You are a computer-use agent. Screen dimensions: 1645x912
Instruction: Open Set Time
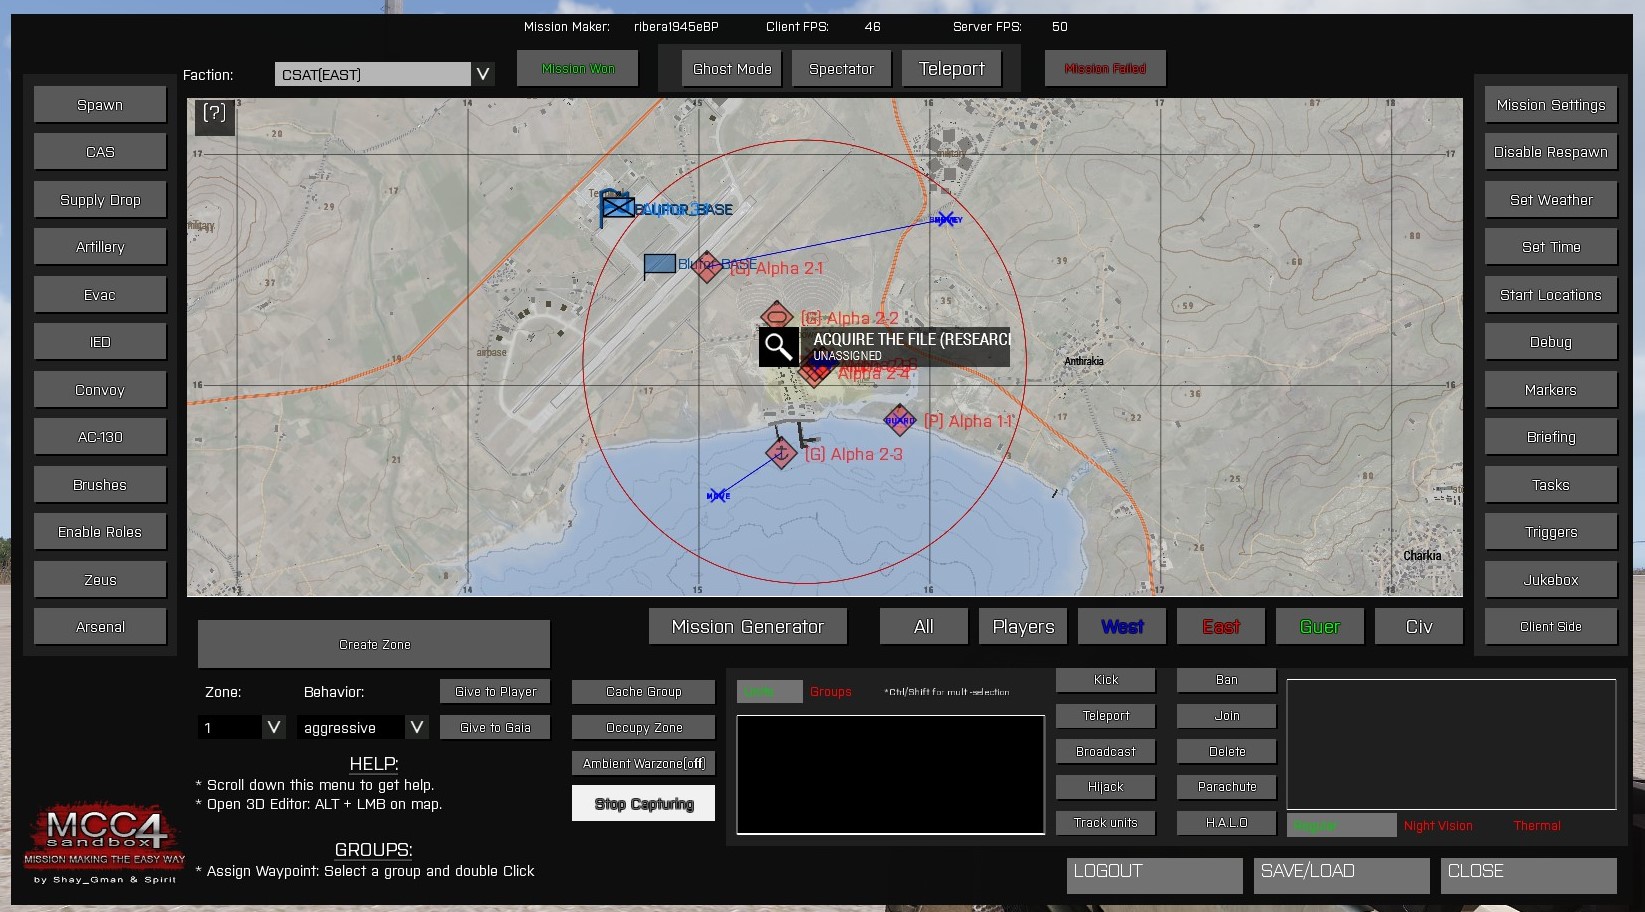click(1551, 247)
